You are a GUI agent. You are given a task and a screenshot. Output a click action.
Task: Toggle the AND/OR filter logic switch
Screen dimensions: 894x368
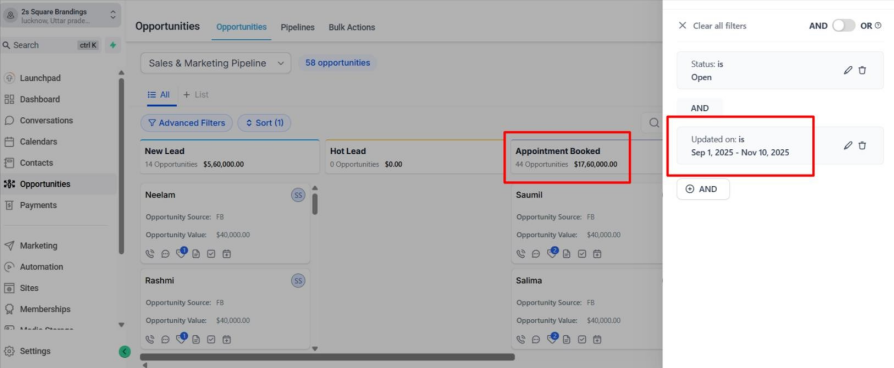click(843, 26)
